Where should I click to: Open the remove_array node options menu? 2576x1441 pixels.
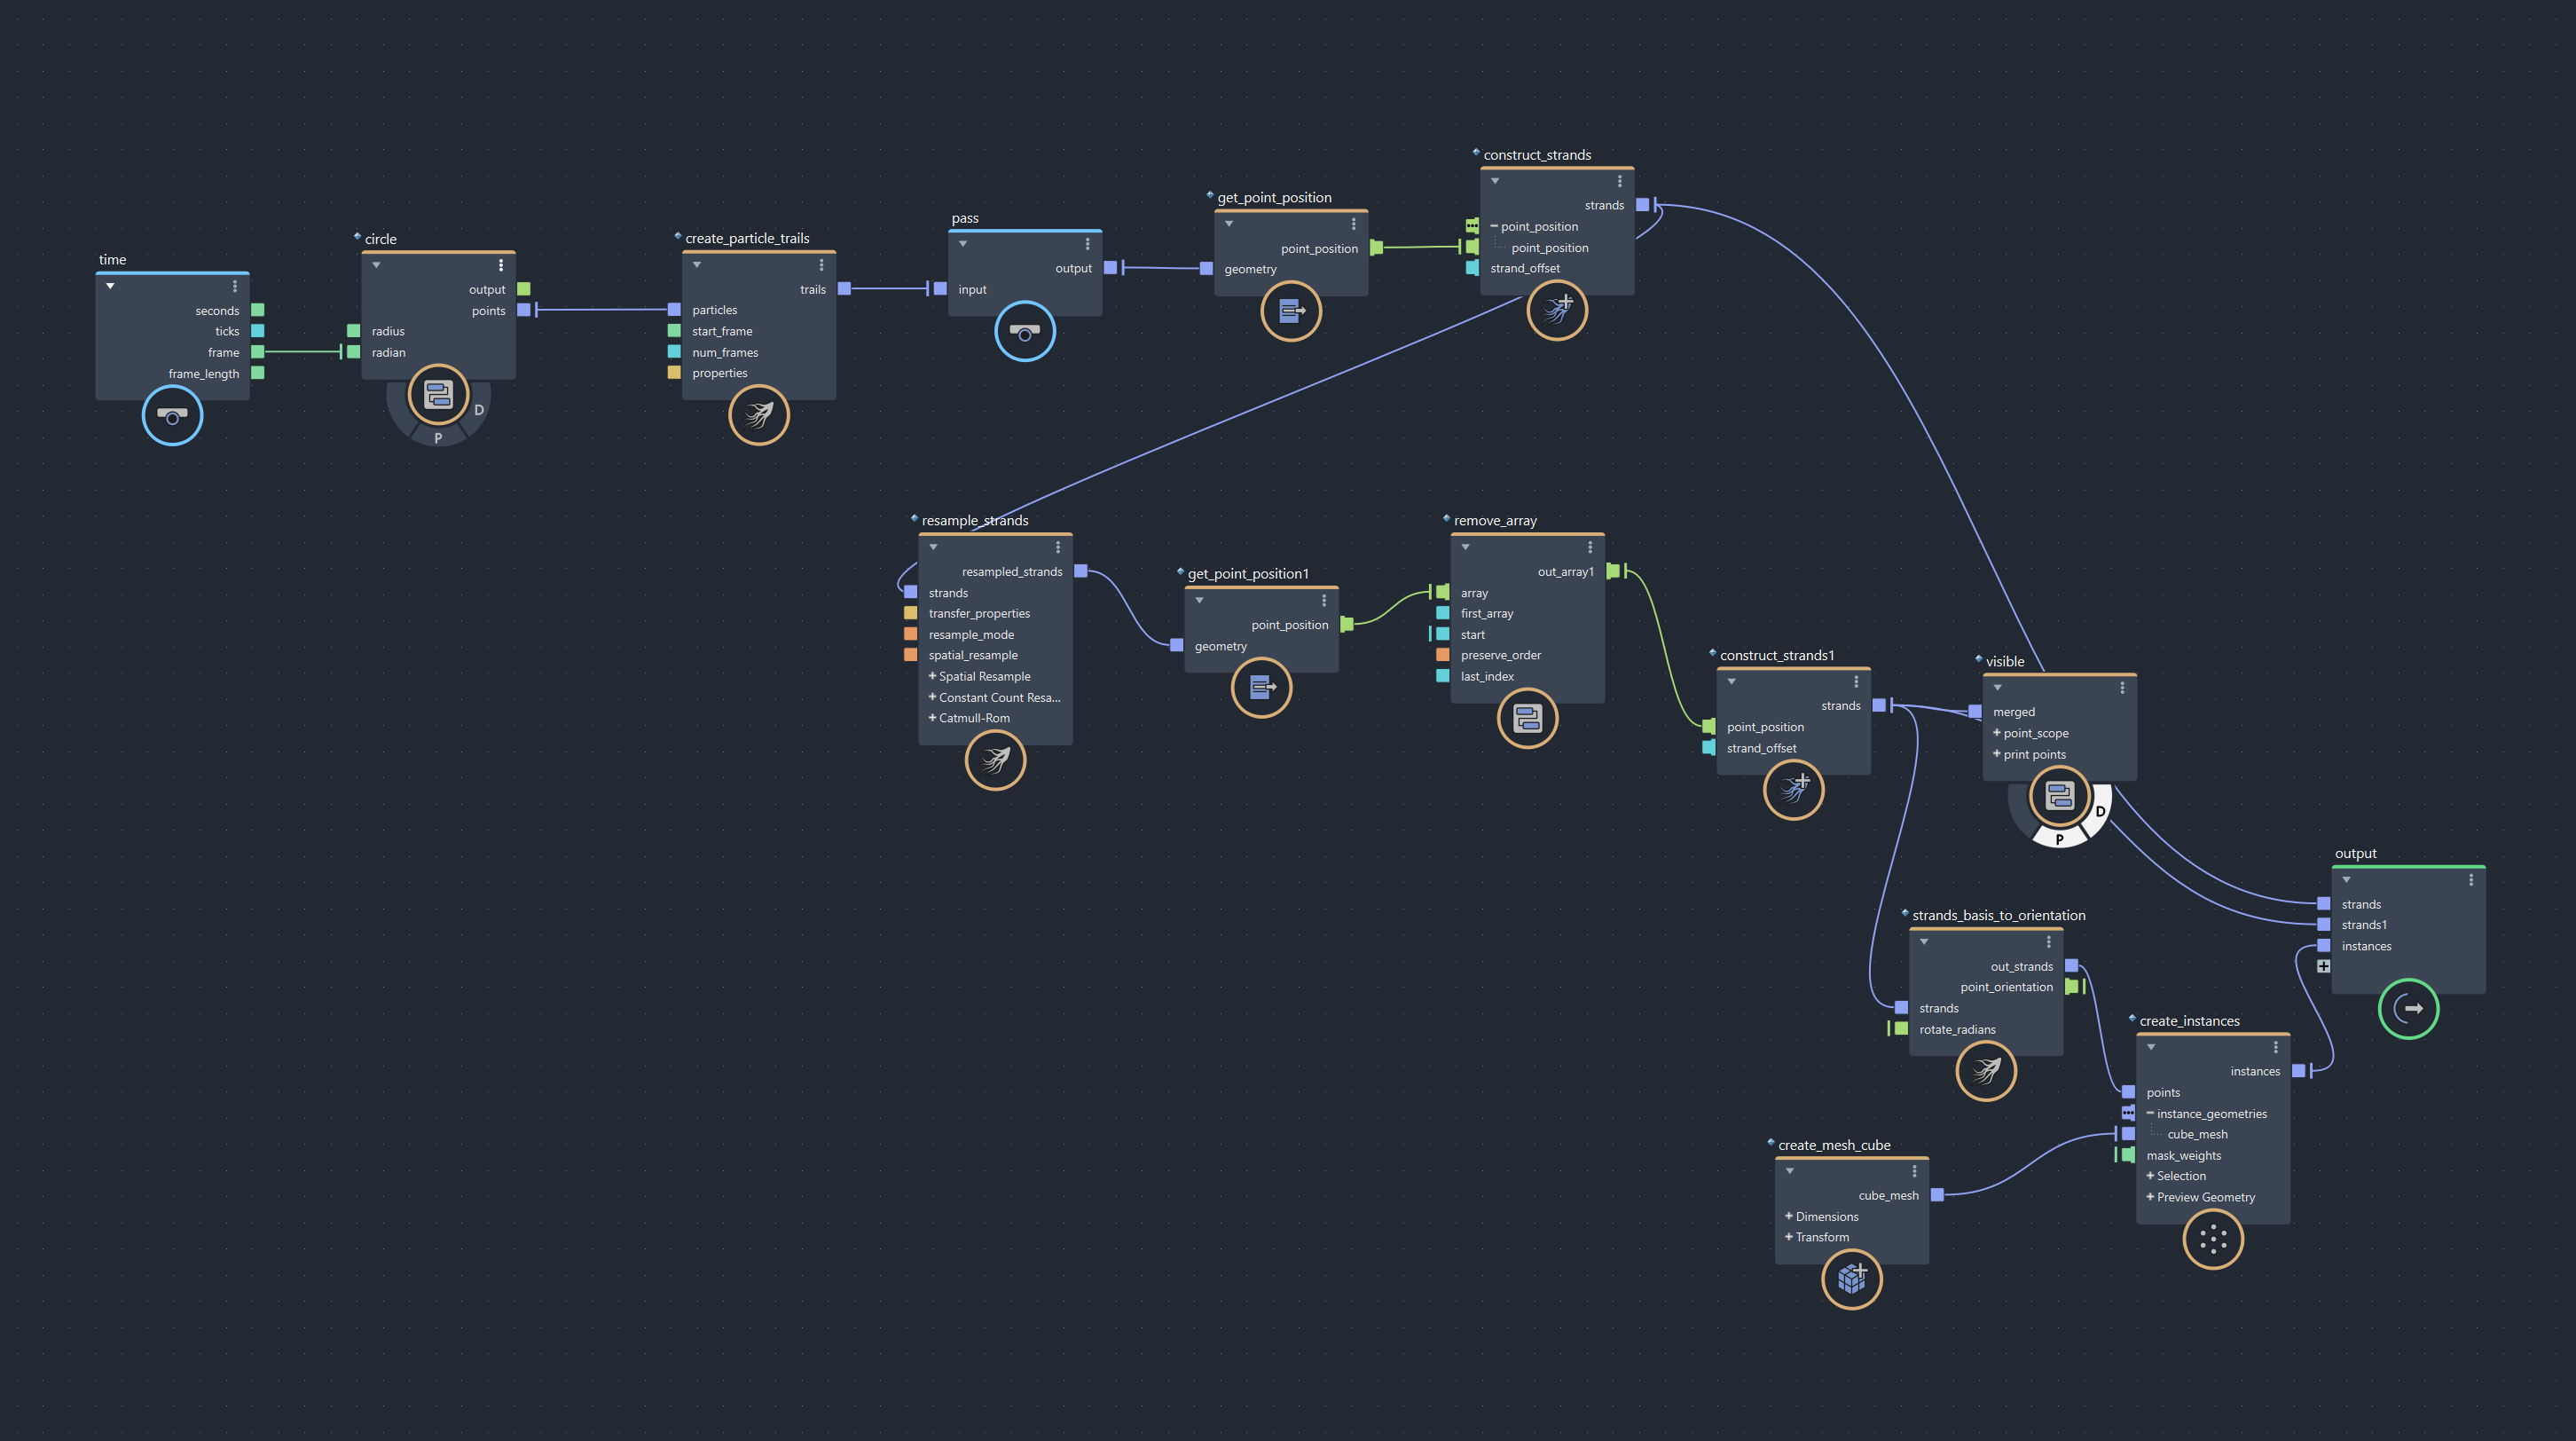[x=1590, y=547]
